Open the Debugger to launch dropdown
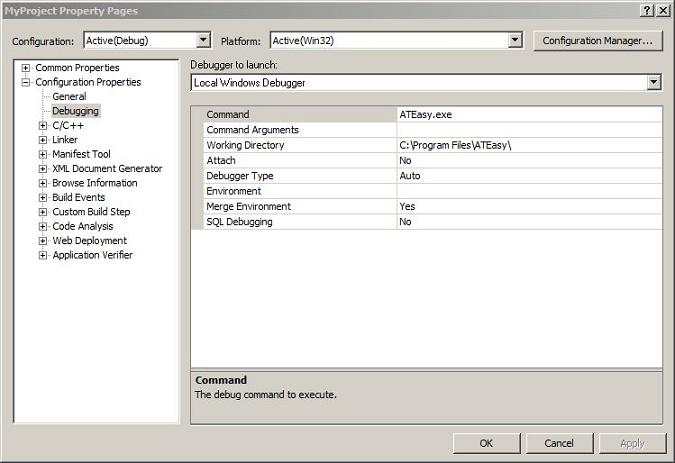Viewport: 675px width, 463px height. [x=654, y=83]
